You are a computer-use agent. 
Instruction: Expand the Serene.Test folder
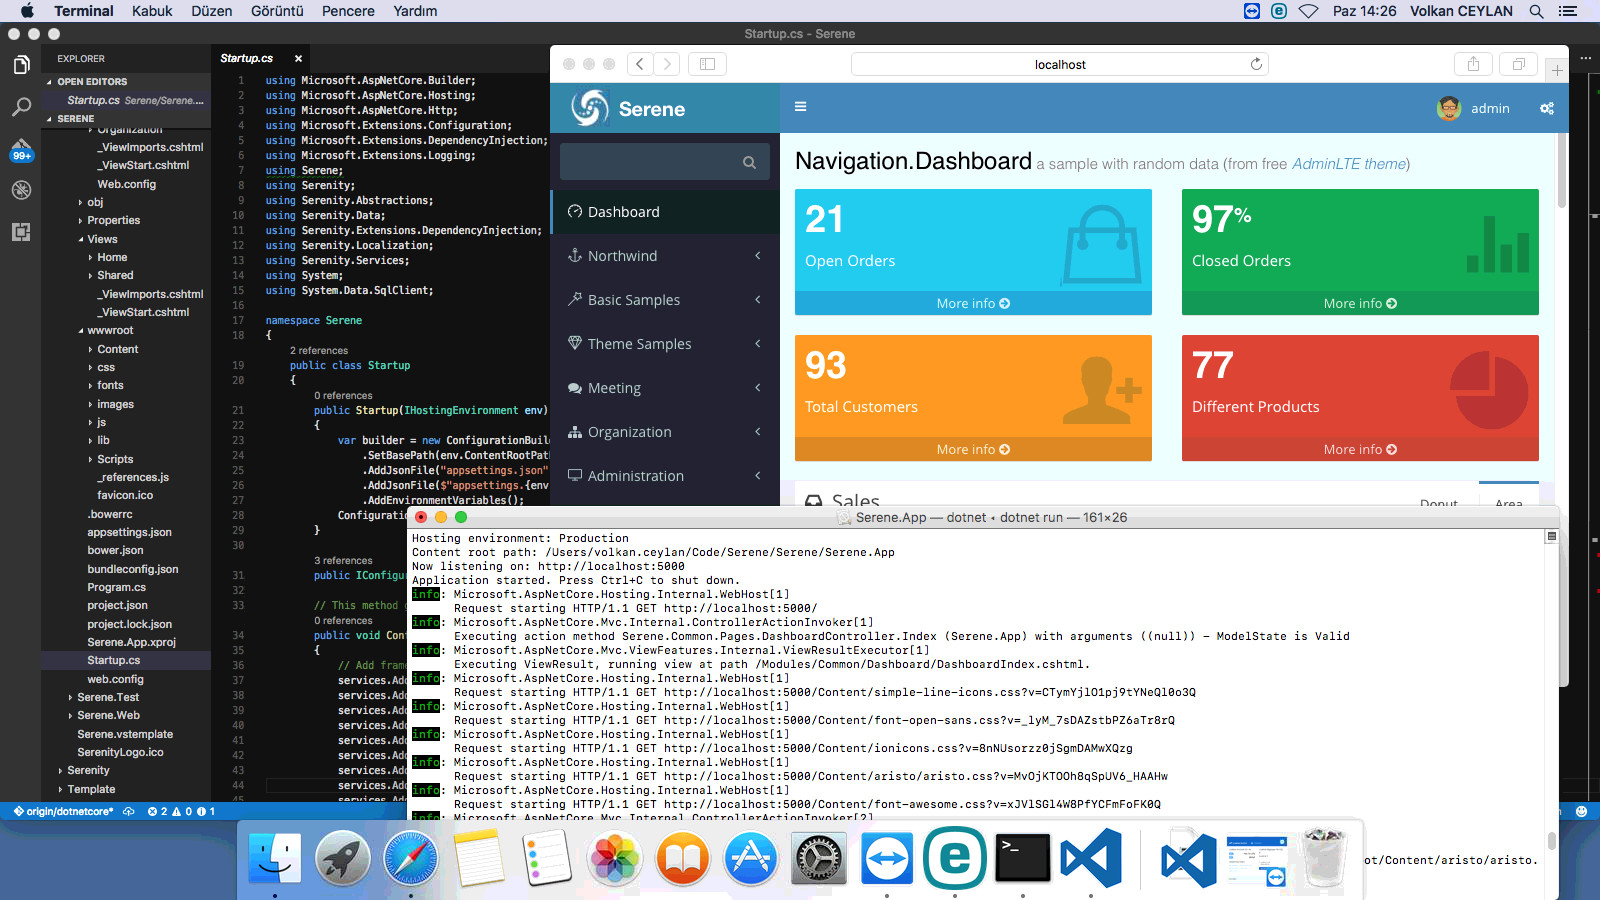coord(108,697)
